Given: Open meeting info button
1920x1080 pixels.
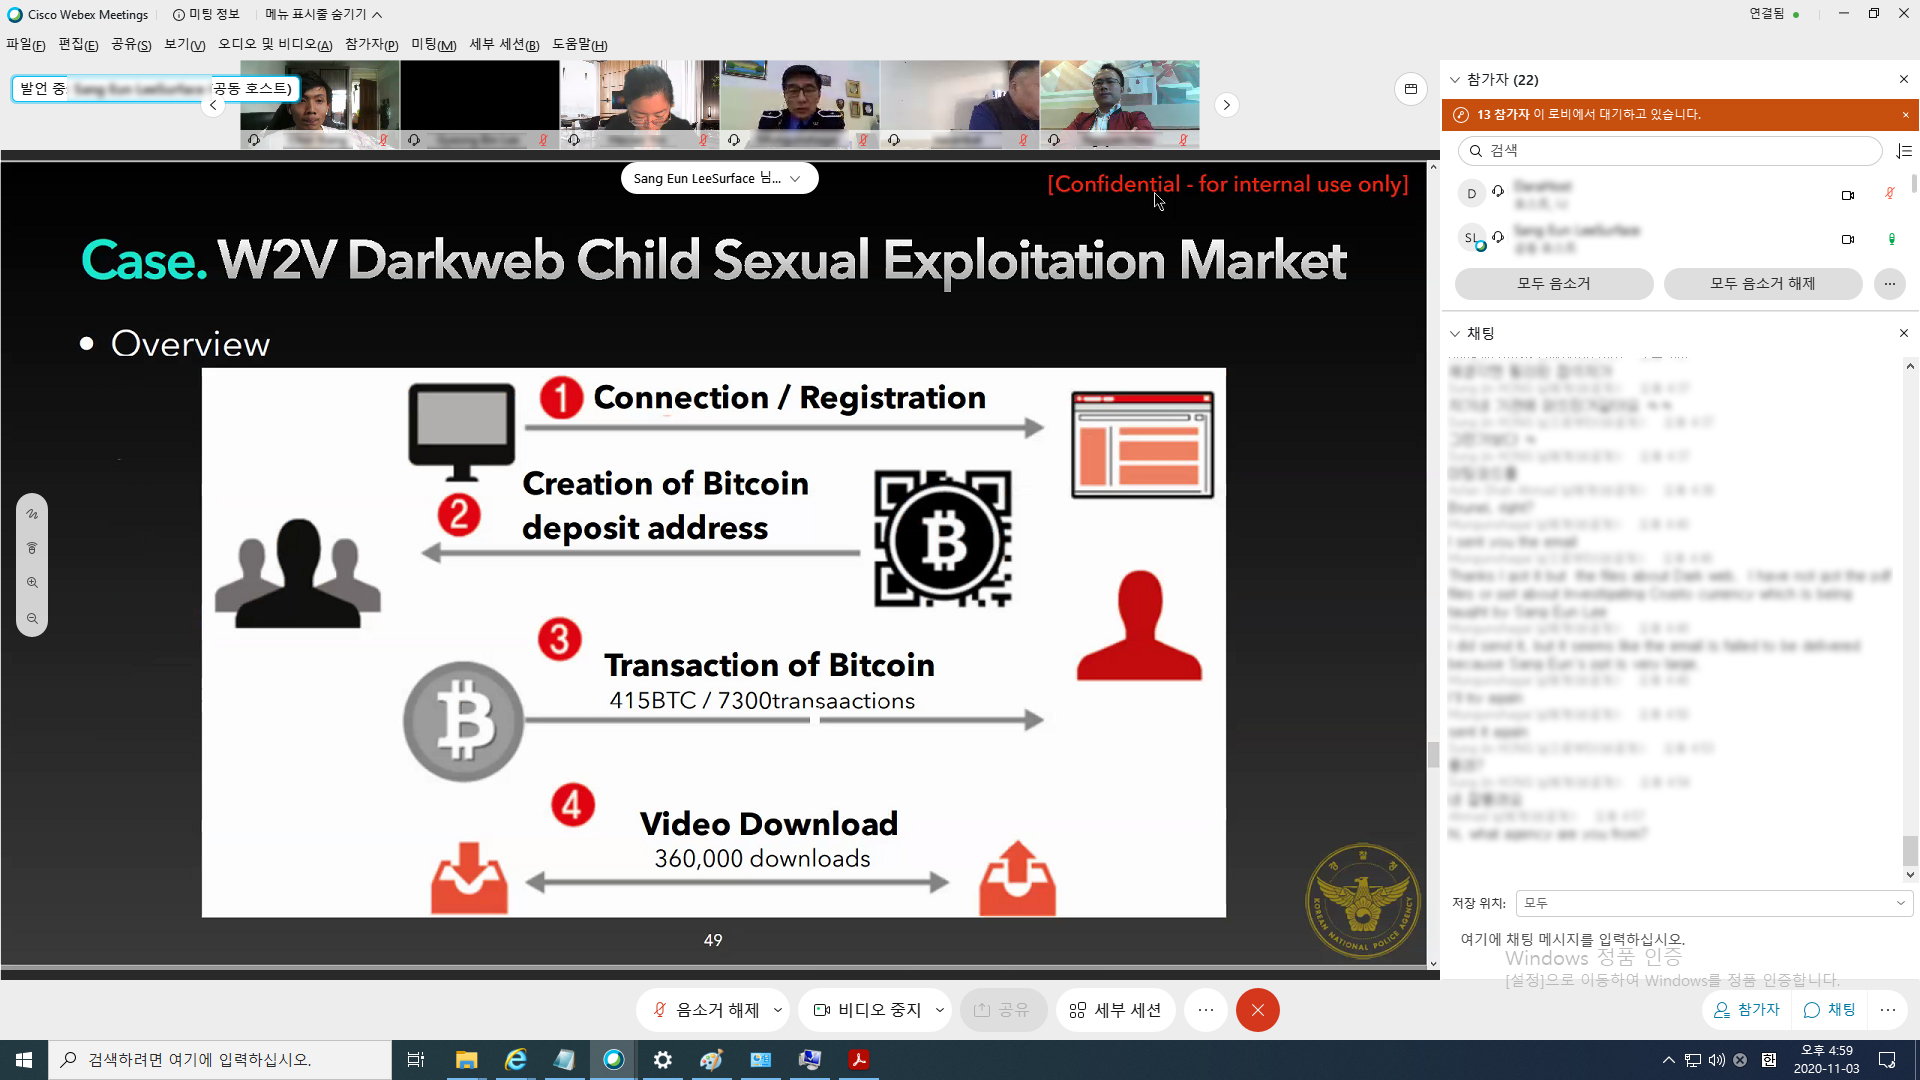Looking at the screenshot, I should click(x=206, y=14).
